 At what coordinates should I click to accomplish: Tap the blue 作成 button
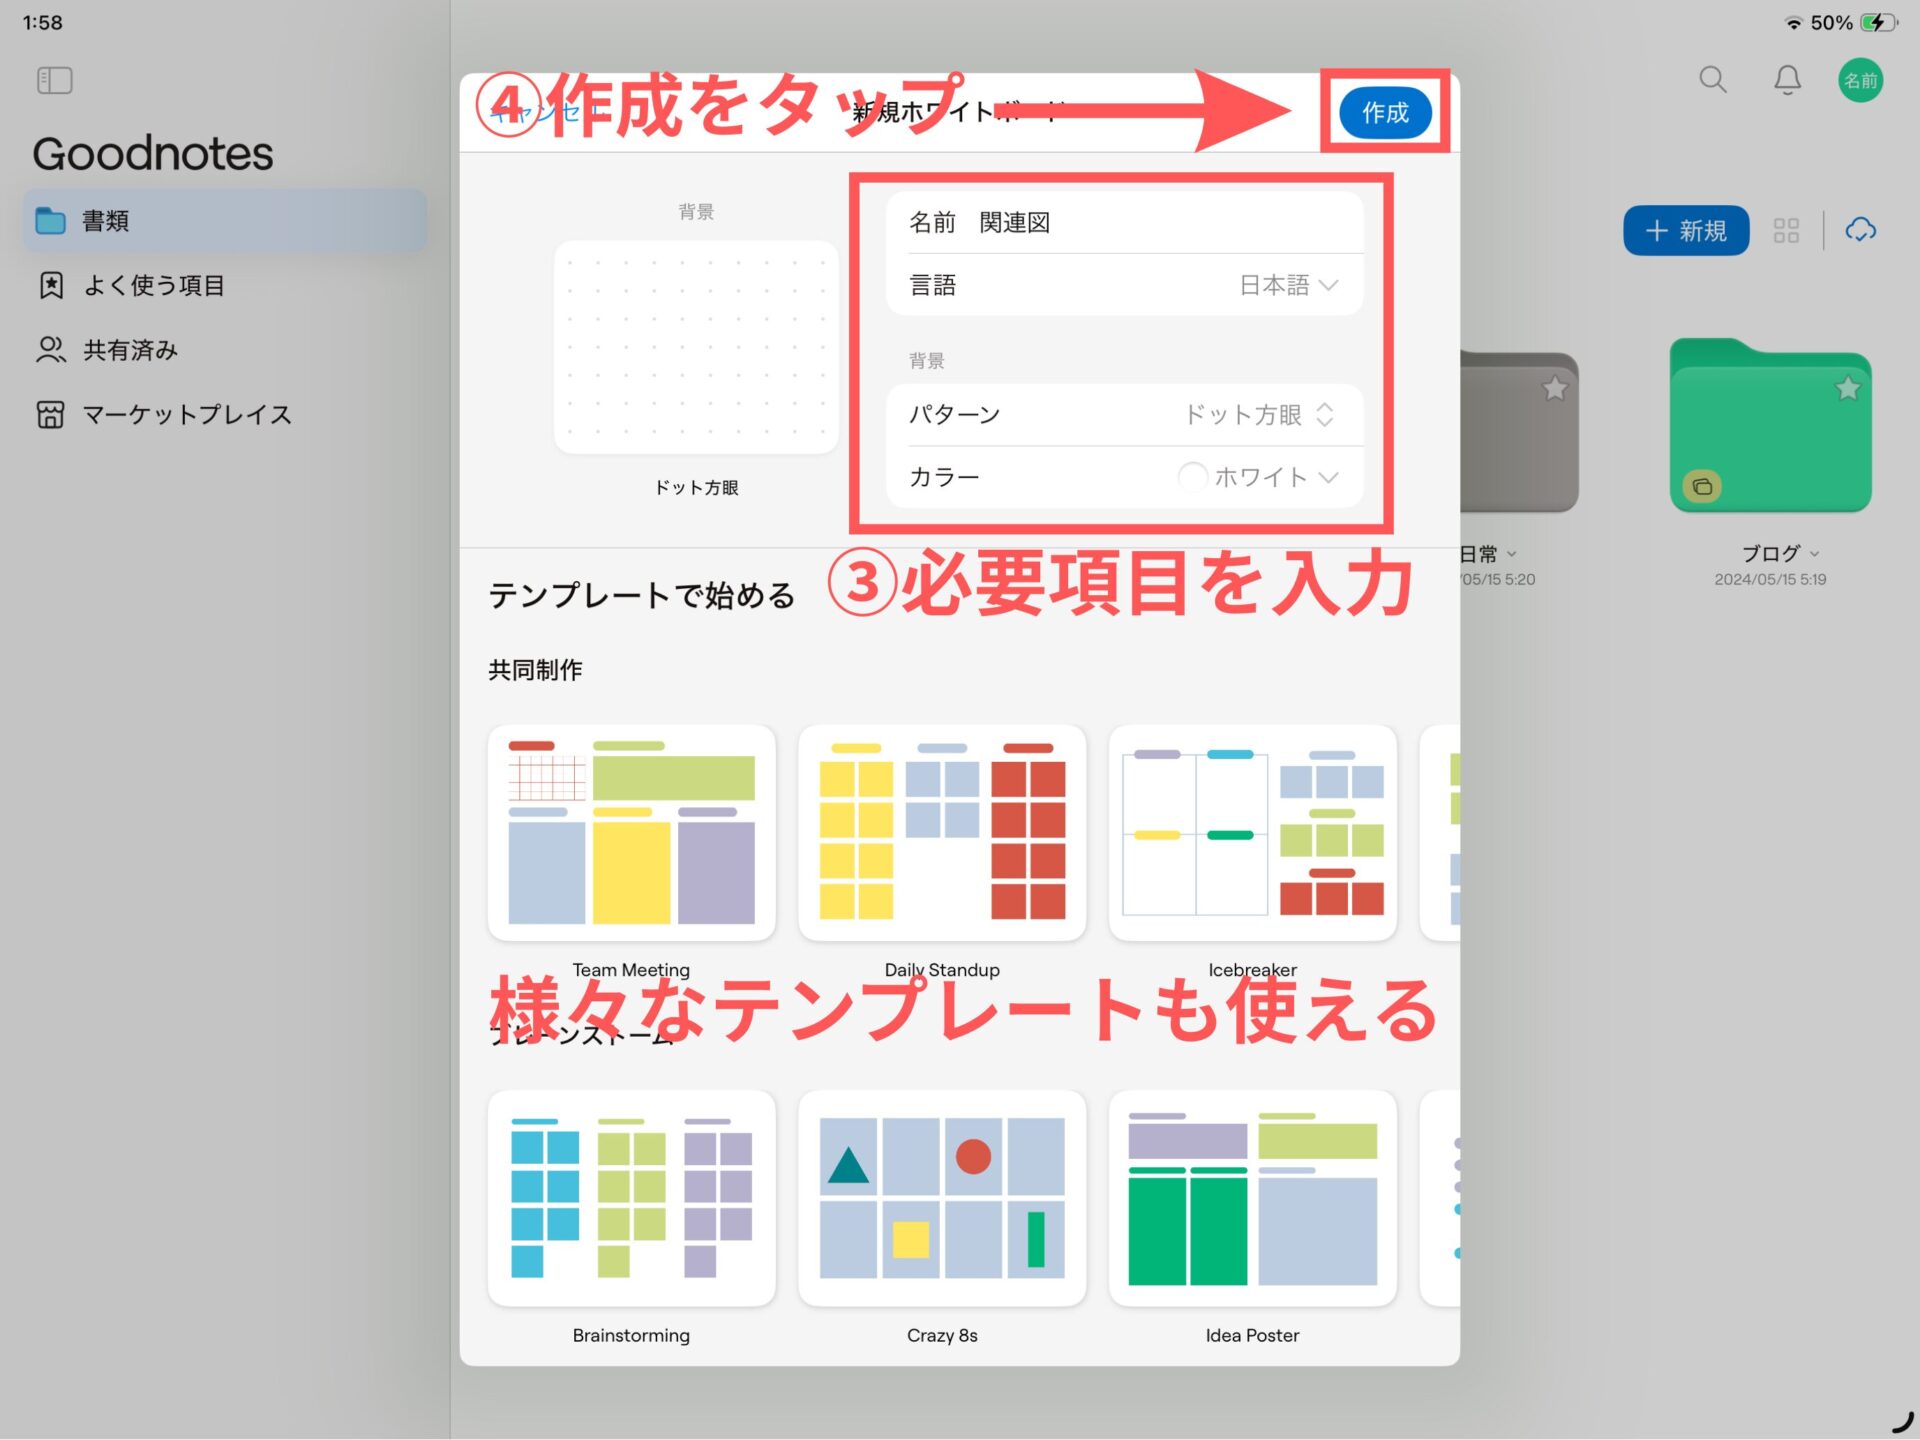pyautogui.click(x=1384, y=113)
